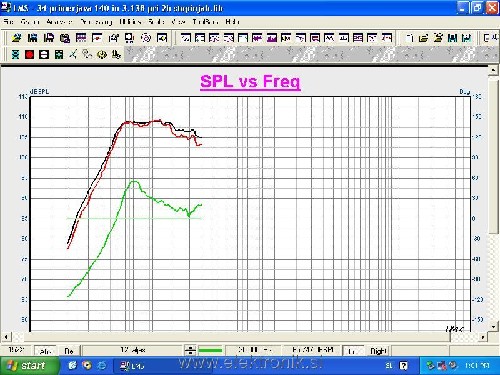Toggle the Right button in status bar
500x375 pixels.
378,351
